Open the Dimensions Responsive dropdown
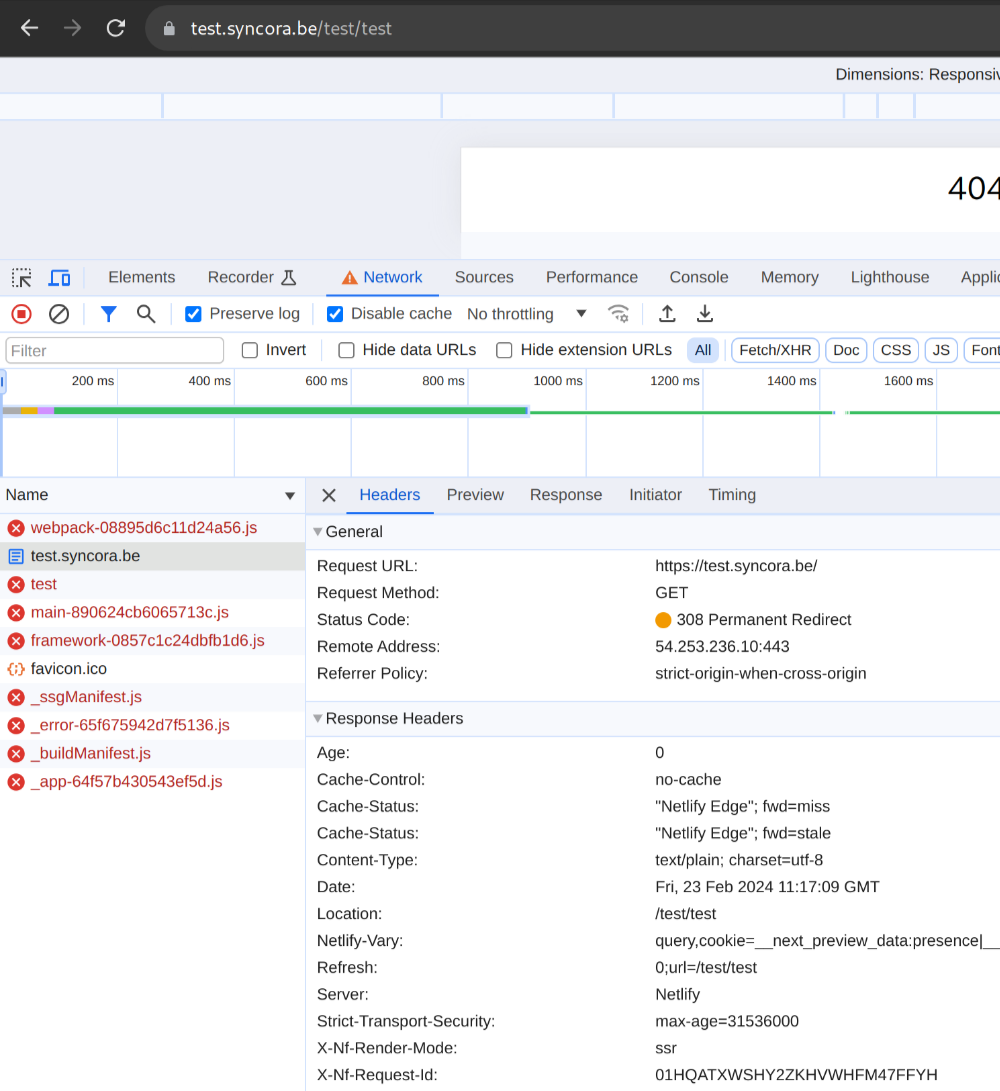The height and width of the screenshot is (1091, 1000). pyautogui.click(x=917, y=74)
